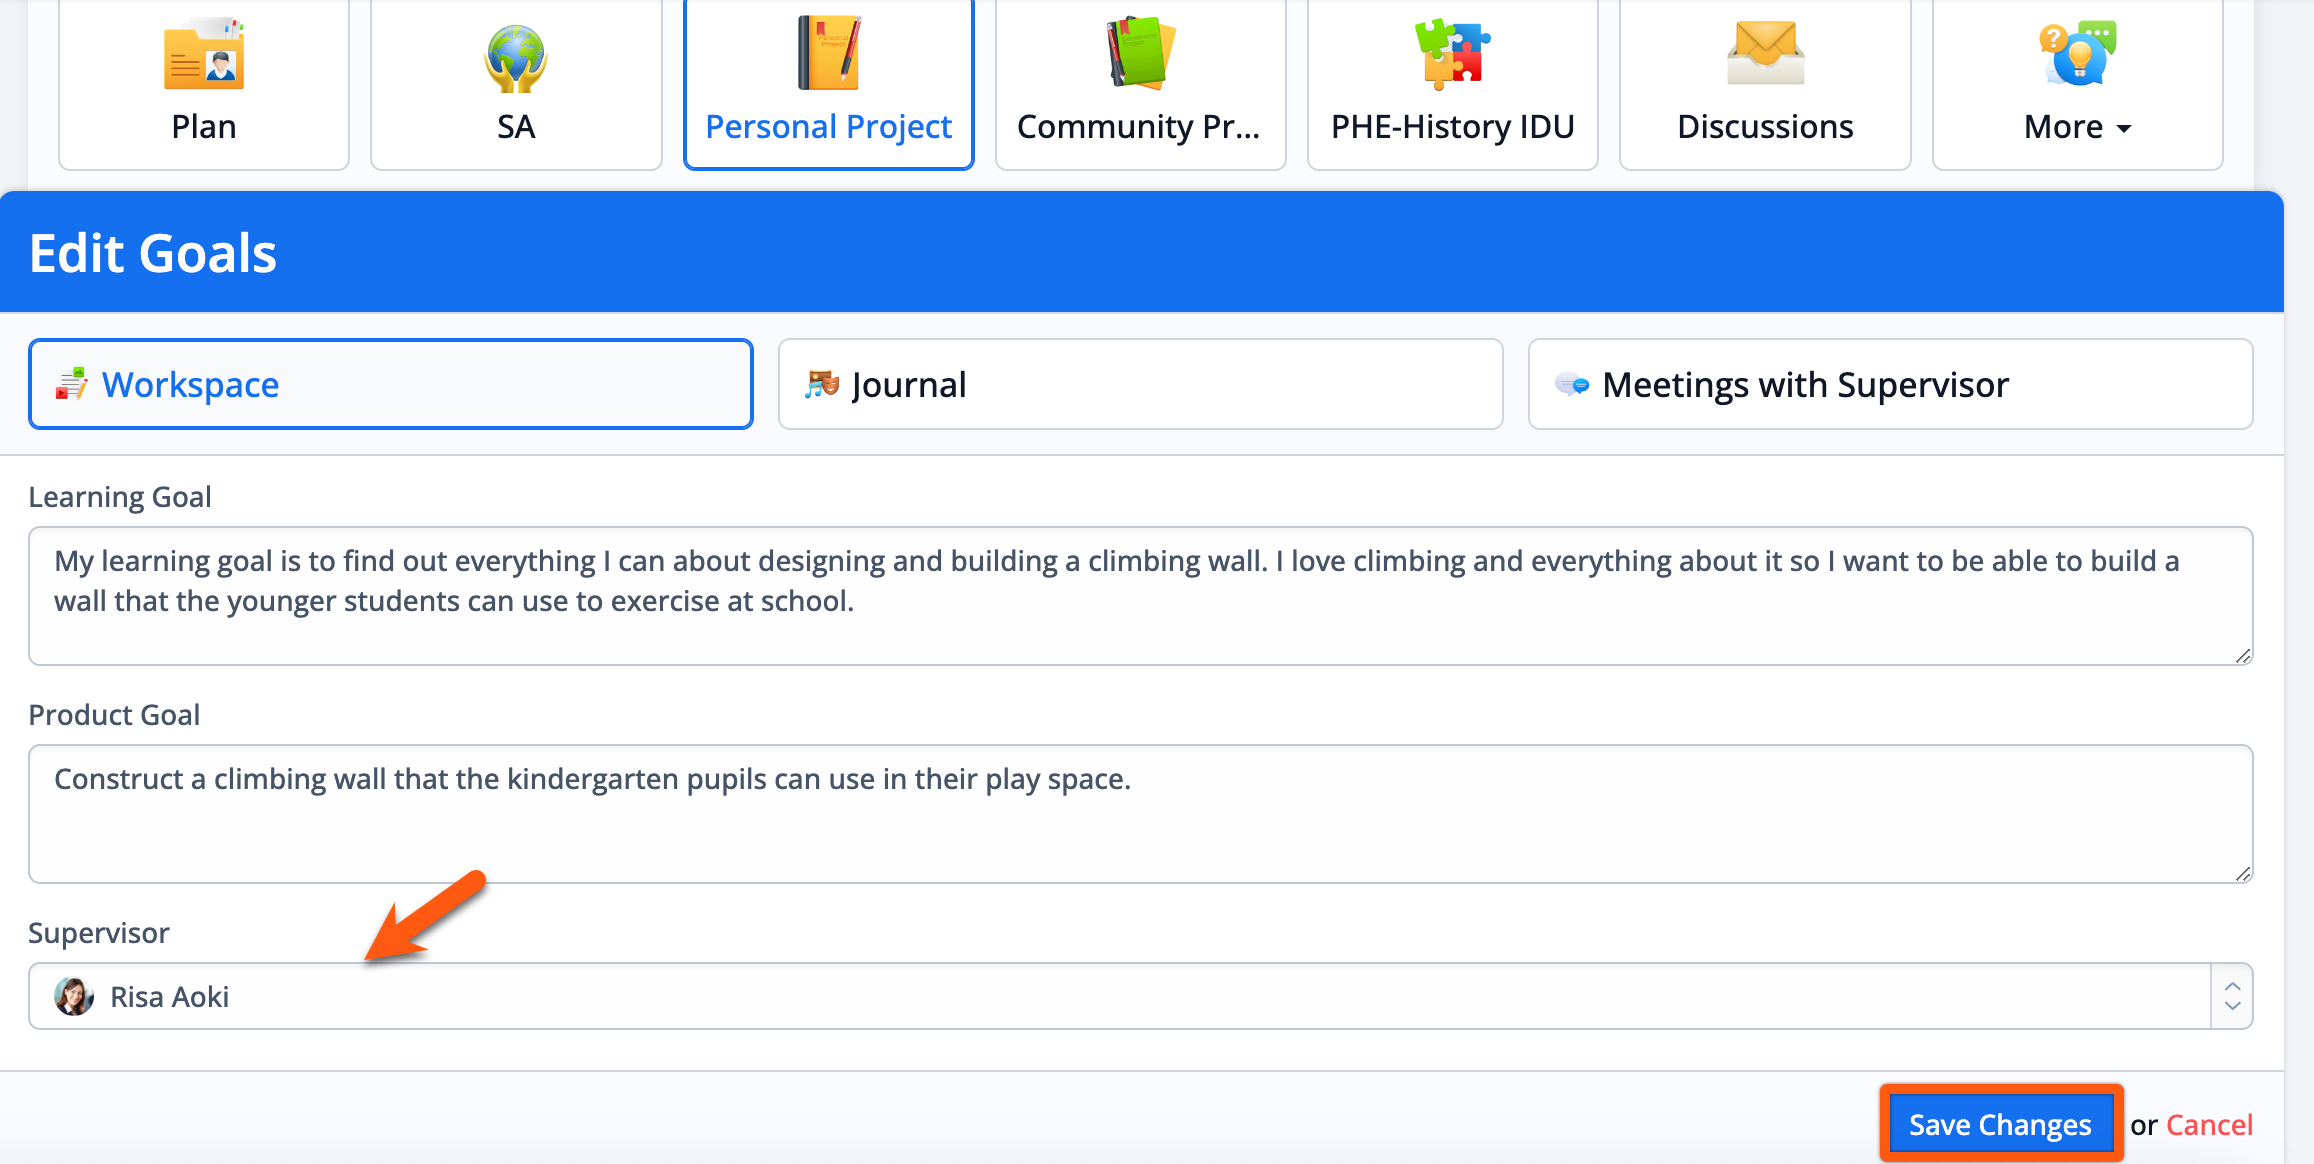Click the SA globe-in-hands icon
This screenshot has width=2314, height=1164.
click(x=516, y=58)
